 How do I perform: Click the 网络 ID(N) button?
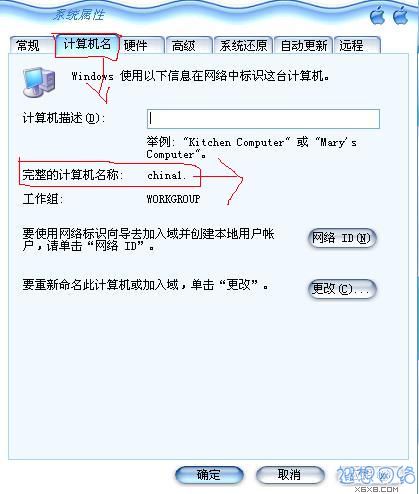[342, 238]
